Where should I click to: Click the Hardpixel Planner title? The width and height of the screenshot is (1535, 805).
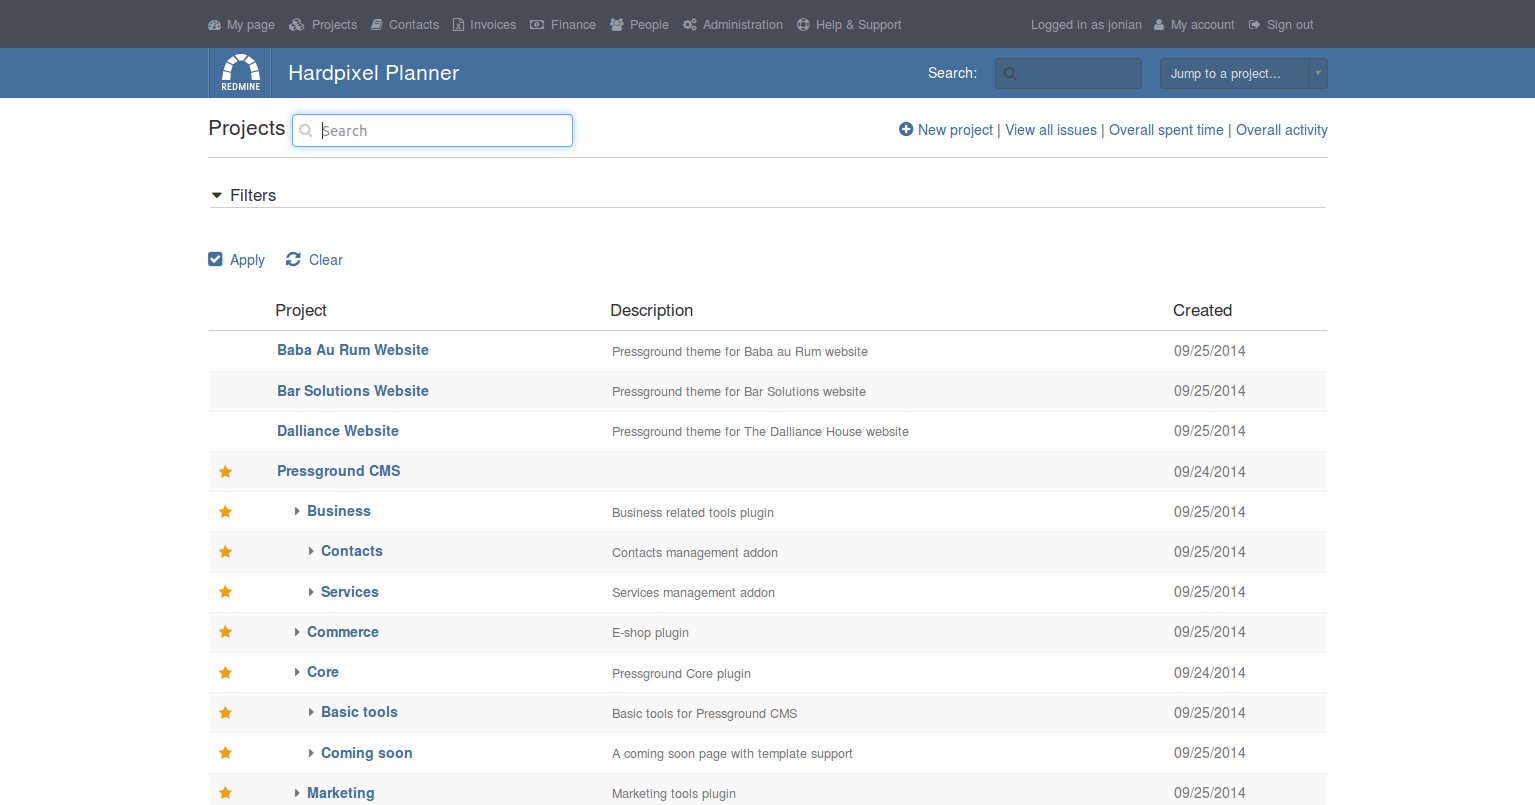coord(374,73)
